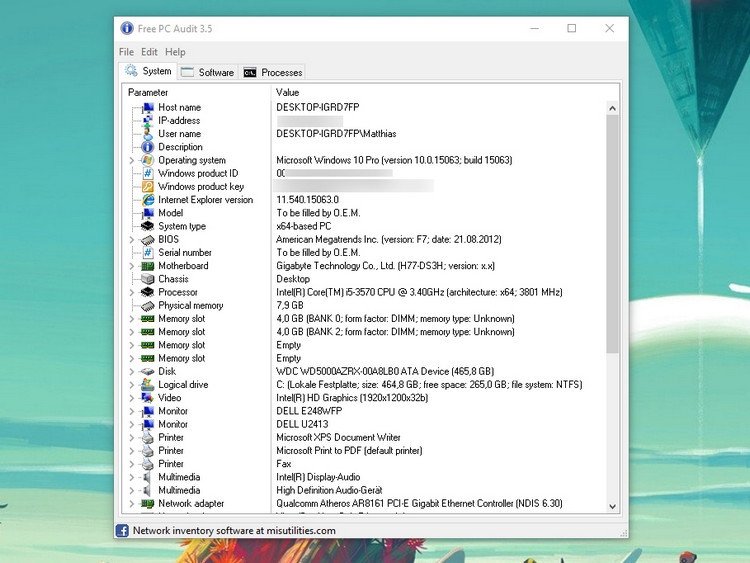This screenshot has width=750, height=563.
Task: Click the System type chip icon
Action: [x=148, y=226]
